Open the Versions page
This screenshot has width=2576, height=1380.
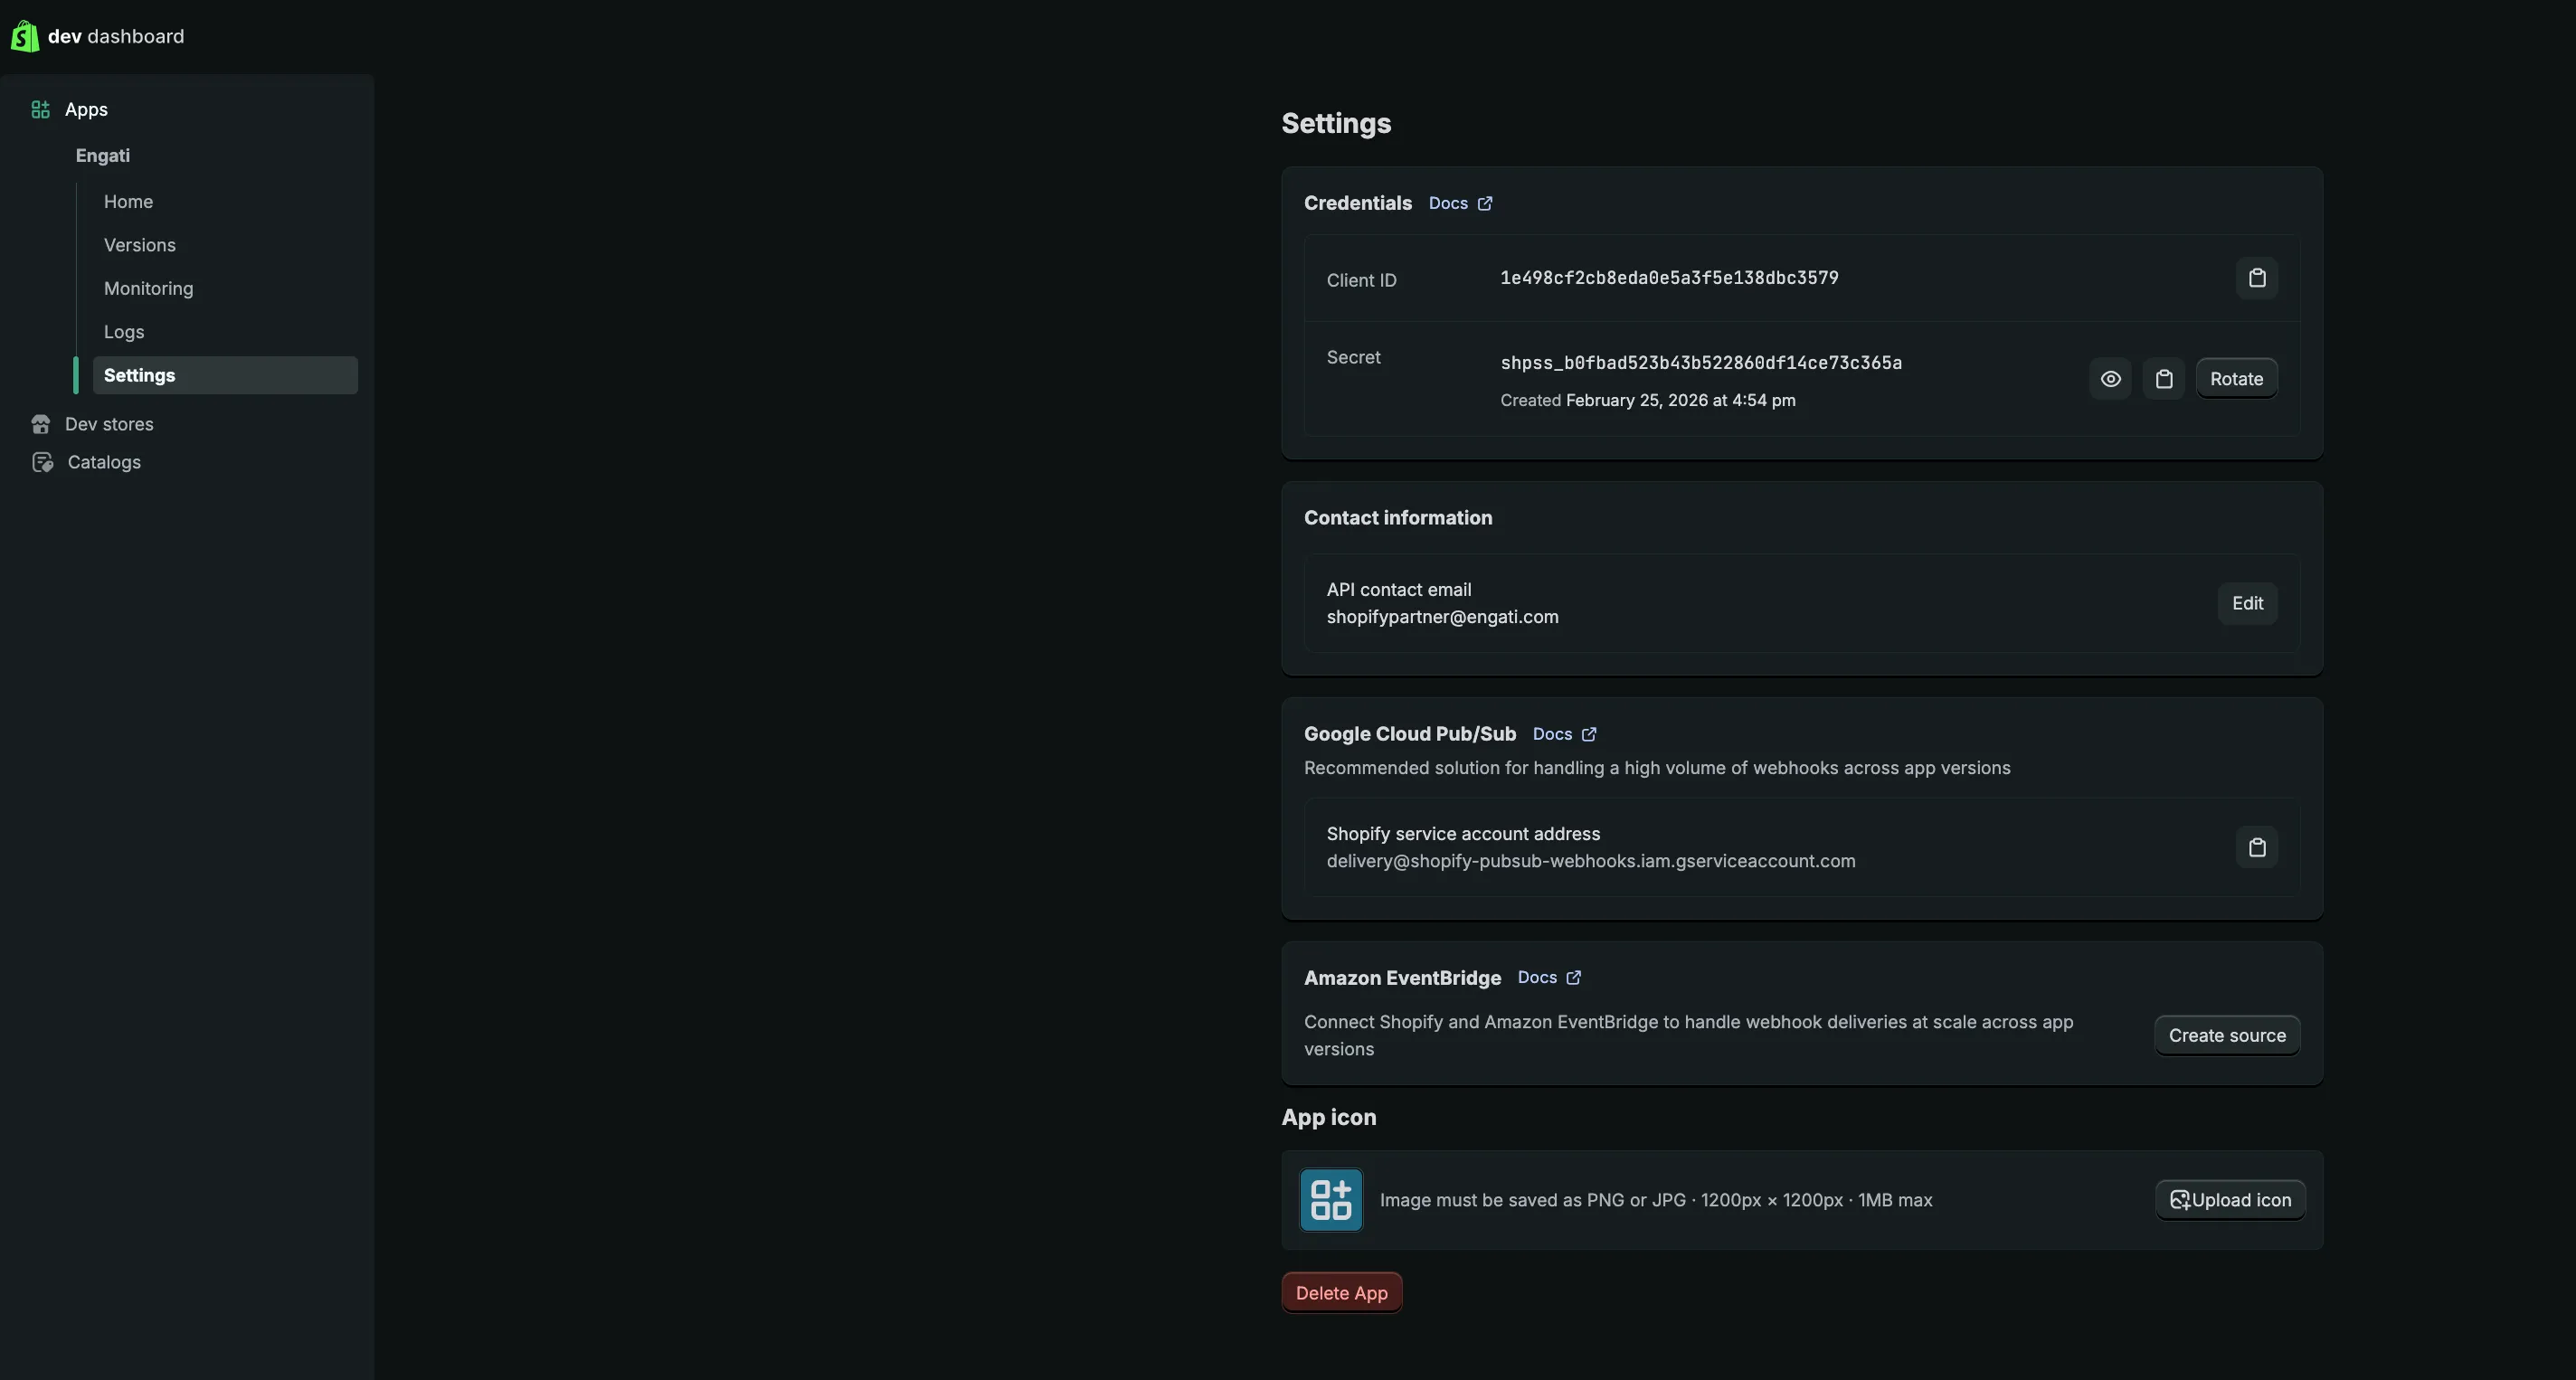coord(140,245)
